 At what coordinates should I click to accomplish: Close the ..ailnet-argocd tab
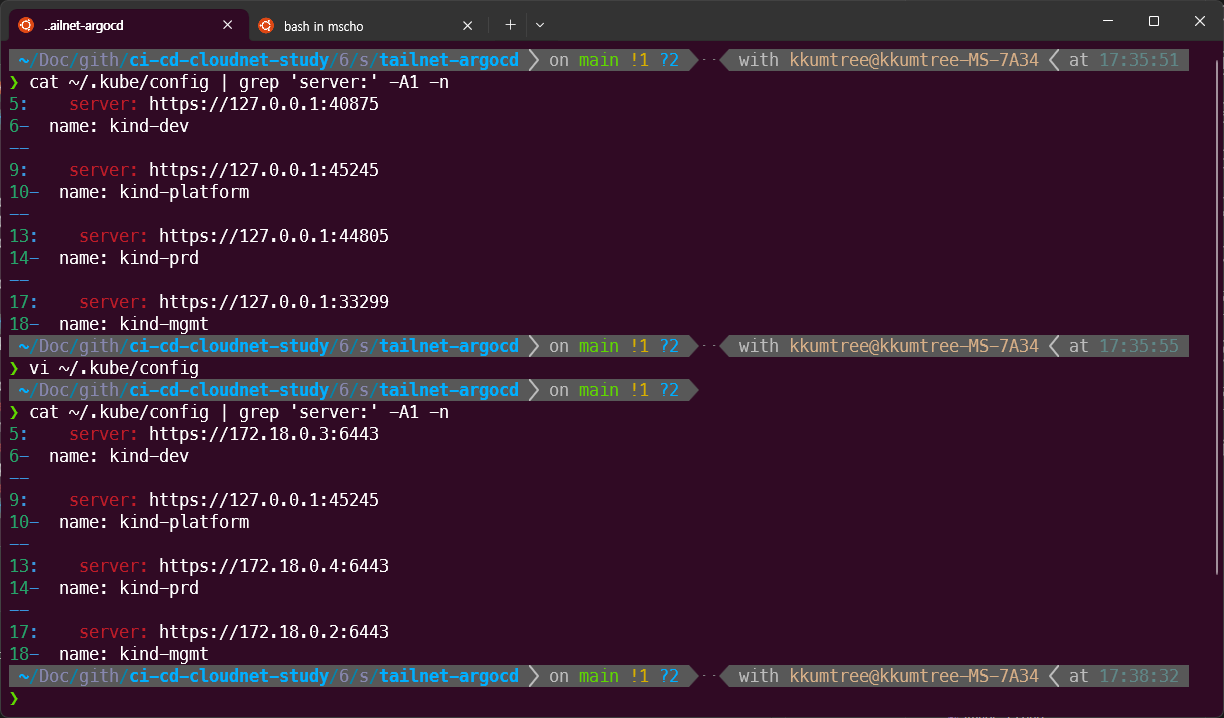[228, 25]
